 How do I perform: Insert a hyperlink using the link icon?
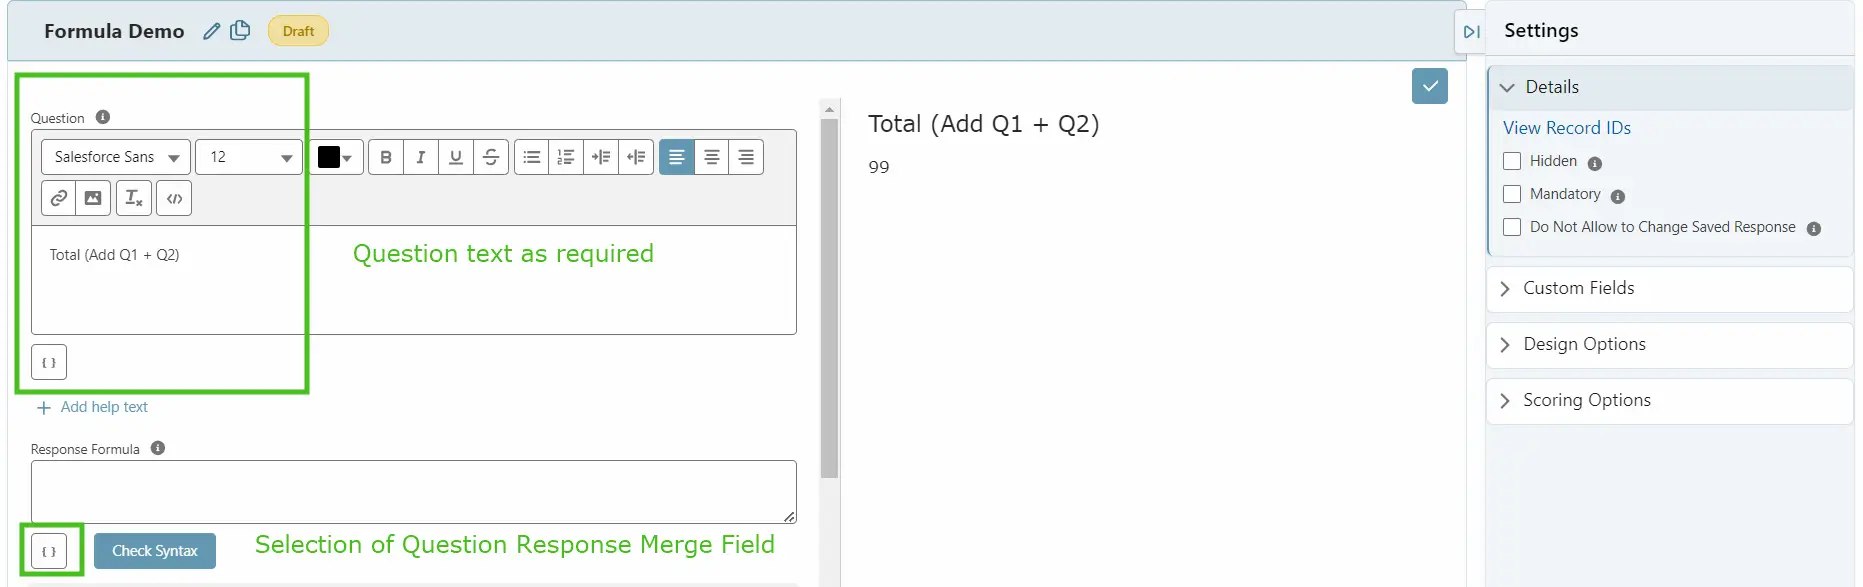click(x=57, y=198)
